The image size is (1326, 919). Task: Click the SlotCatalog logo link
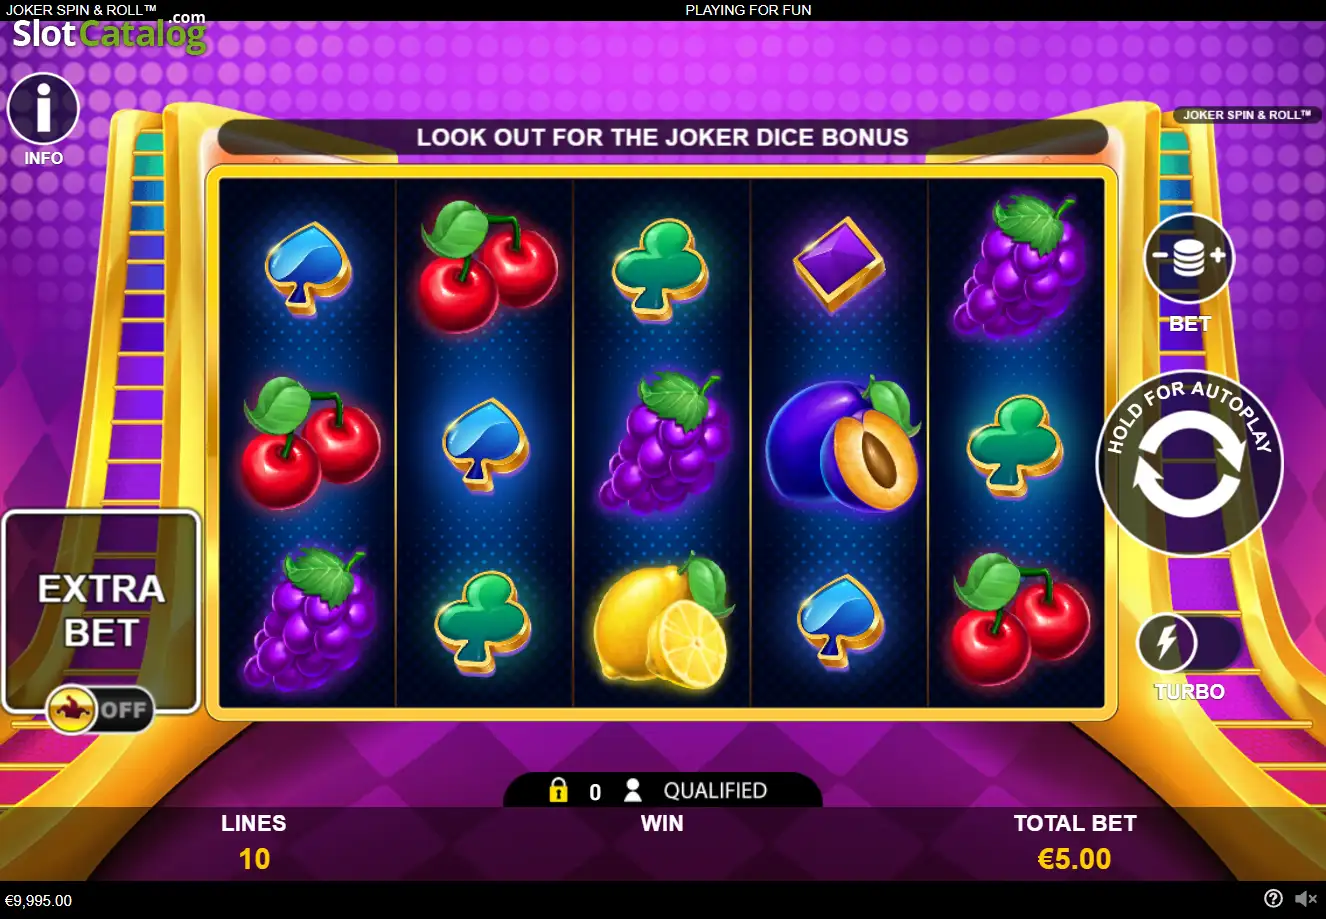tap(109, 32)
